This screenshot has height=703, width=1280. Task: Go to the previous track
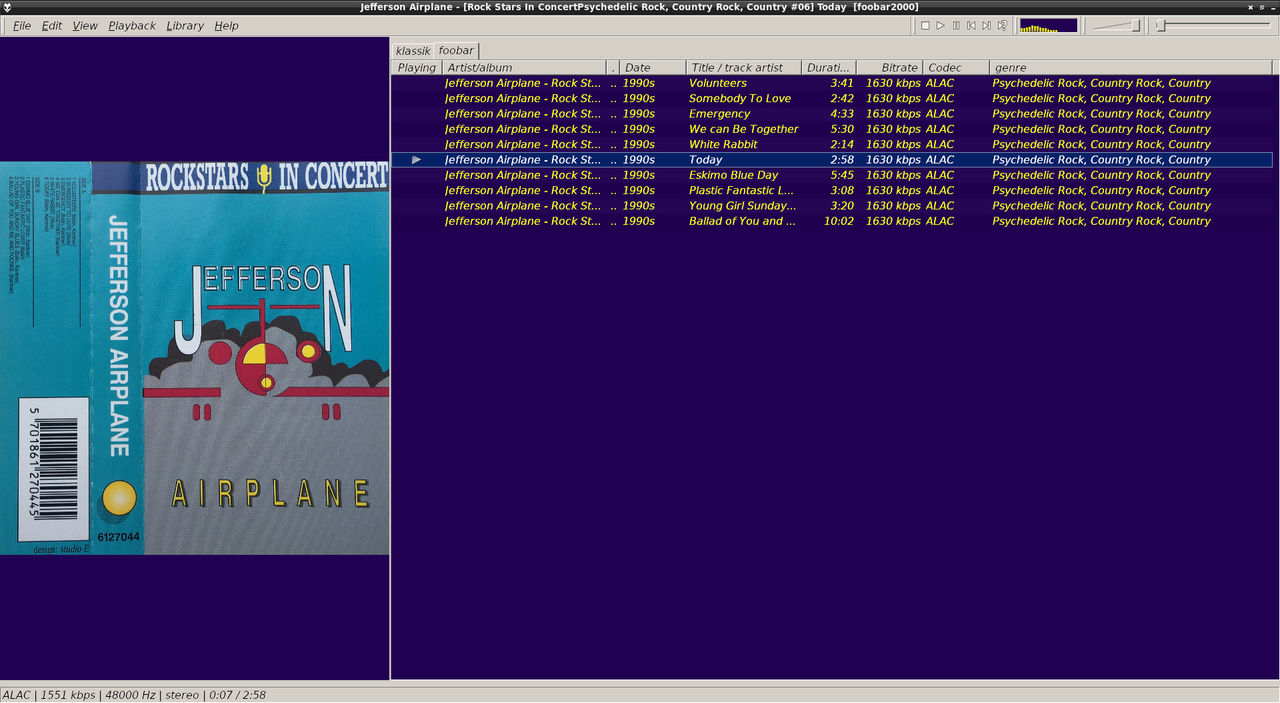(971, 25)
